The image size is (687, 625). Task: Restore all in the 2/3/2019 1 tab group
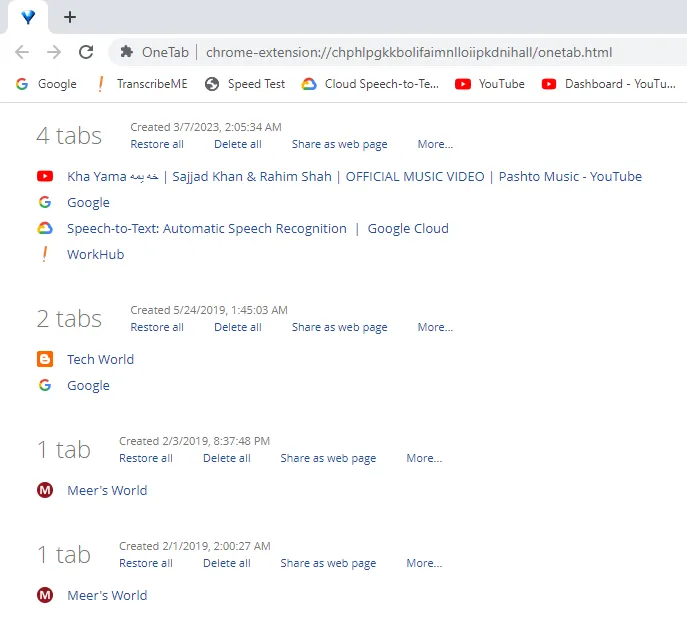[x=146, y=458]
